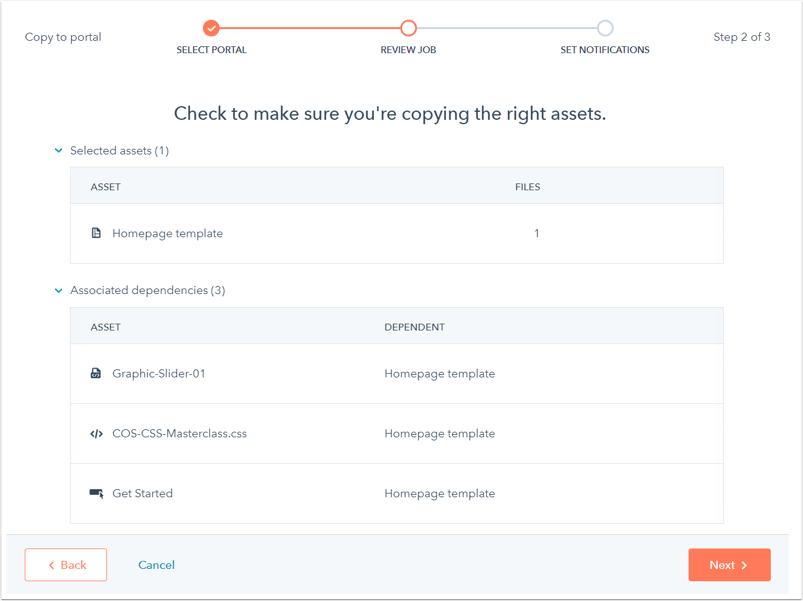
Task: Click the Review Job step circle
Action: tap(408, 28)
